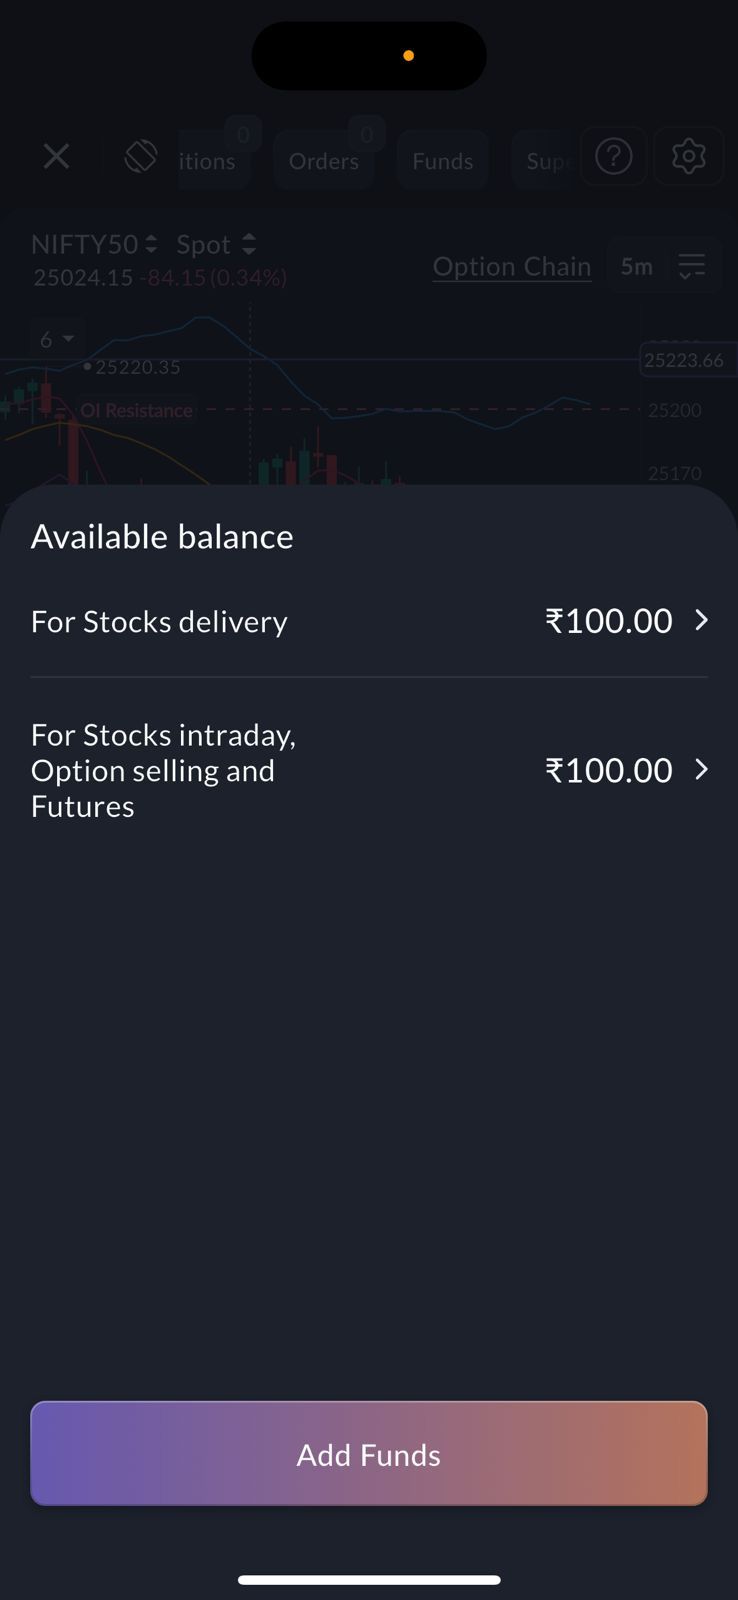Expand the indicator count 6 dropdown
The width and height of the screenshot is (738, 1600).
[x=56, y=340]
